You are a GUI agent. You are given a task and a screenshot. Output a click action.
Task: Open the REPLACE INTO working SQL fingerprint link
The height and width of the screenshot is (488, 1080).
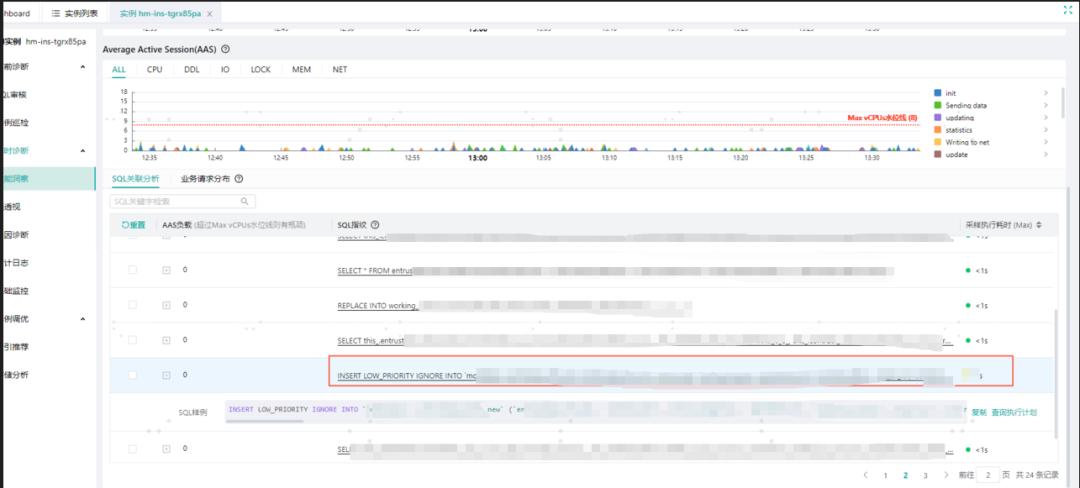click(378, 306)
